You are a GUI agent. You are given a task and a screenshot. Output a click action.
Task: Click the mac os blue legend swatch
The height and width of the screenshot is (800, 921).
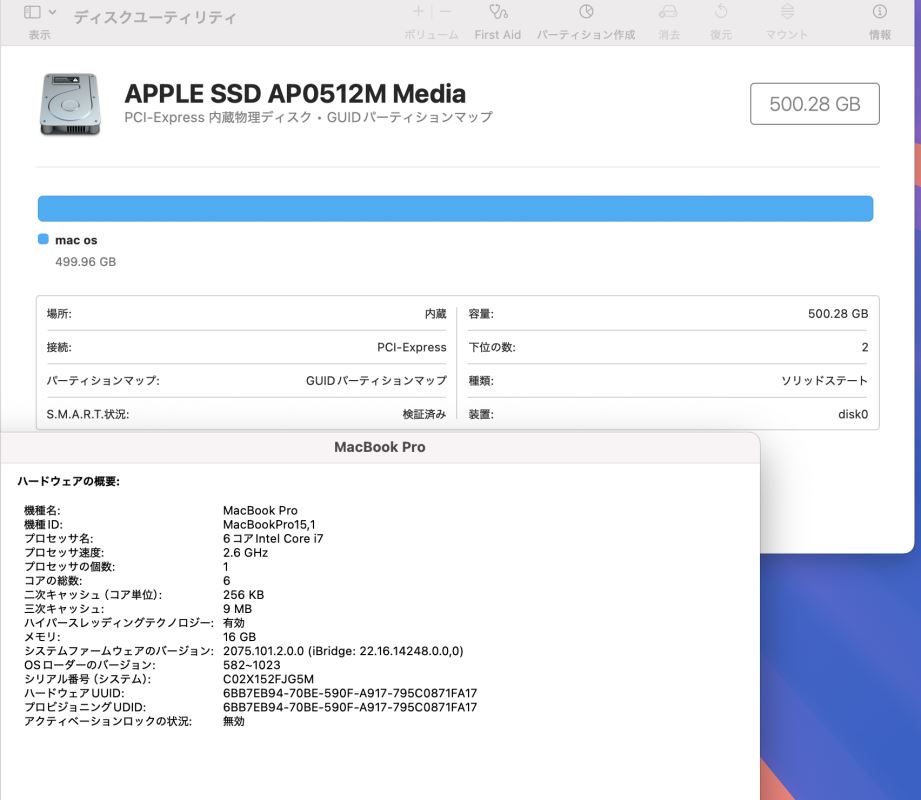43,239
